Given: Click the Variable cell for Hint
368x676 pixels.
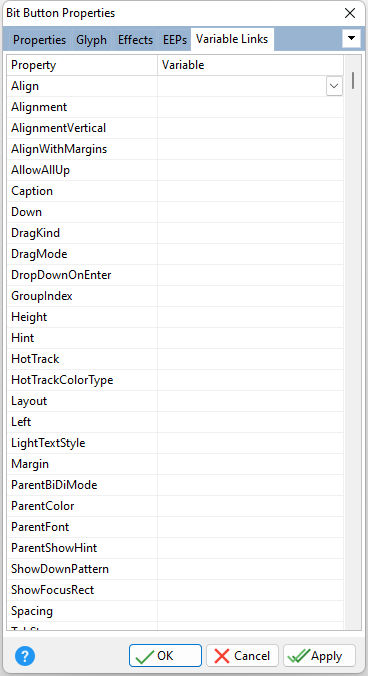Looking at the screenshot, I should [x=250, y=338].
